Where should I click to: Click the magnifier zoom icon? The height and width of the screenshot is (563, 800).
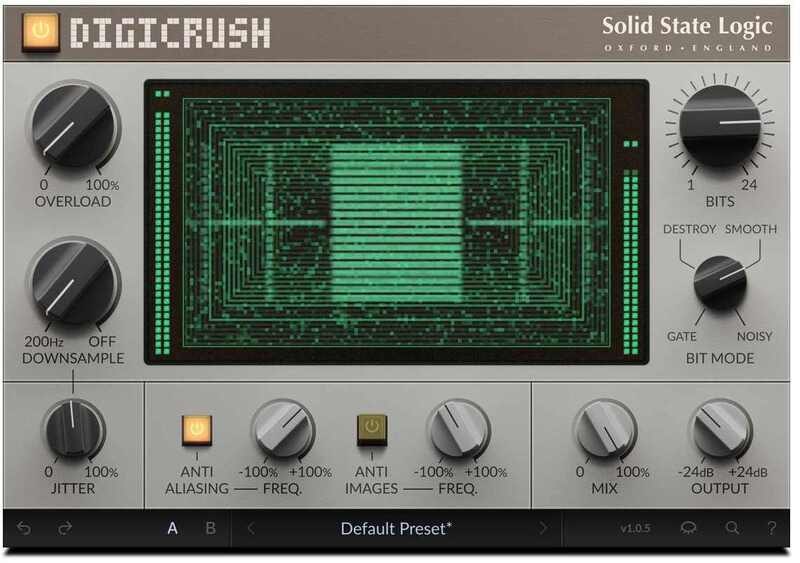click(733, 528)
